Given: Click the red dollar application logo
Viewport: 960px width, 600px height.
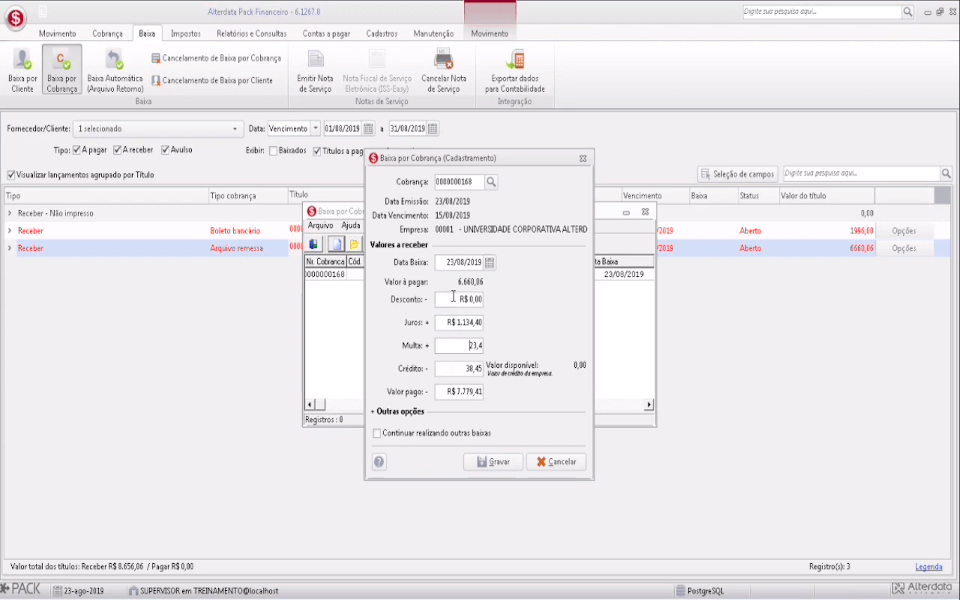Looking at the screenshot, I should tap(15, 18).
